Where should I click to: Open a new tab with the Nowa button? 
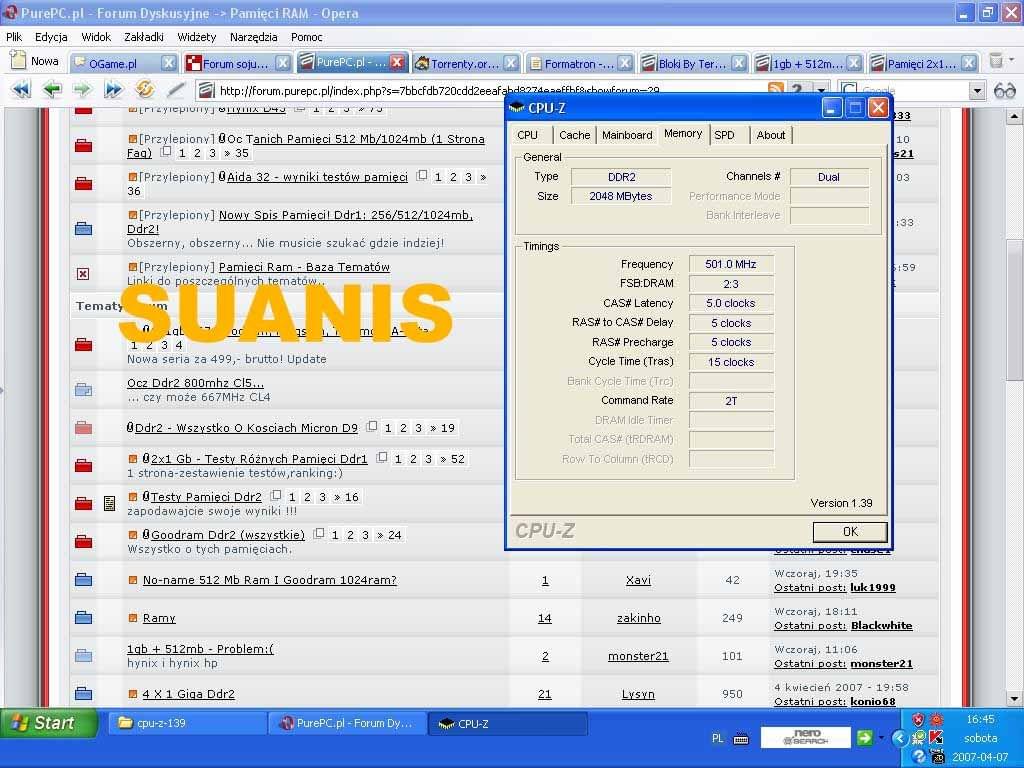tap(36, 61)
